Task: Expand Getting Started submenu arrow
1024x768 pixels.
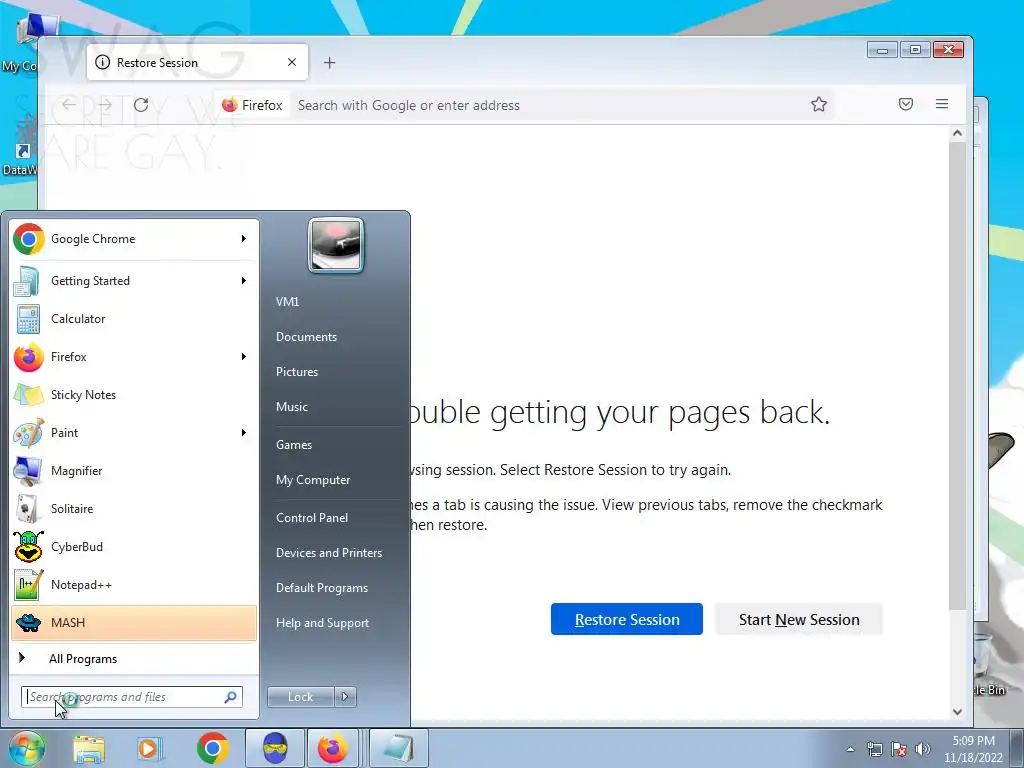Action: (244, 281)
